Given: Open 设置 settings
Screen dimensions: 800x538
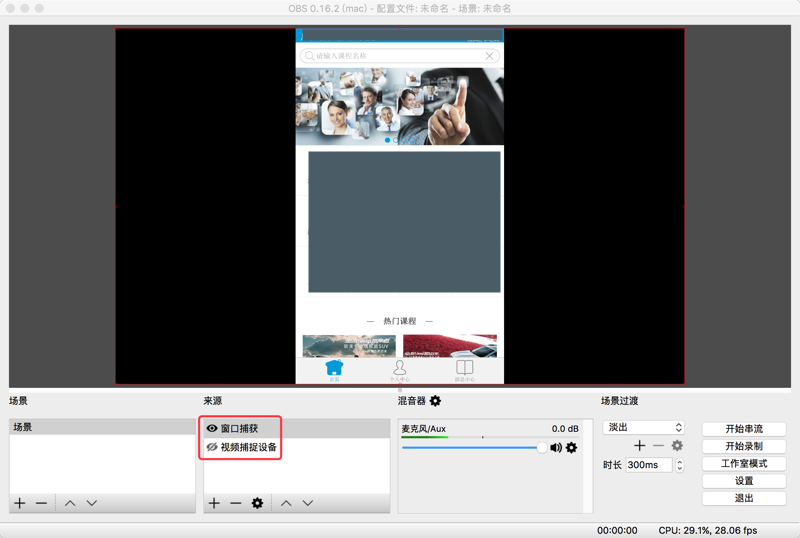Looking at the screenshot, I should 744,481.
